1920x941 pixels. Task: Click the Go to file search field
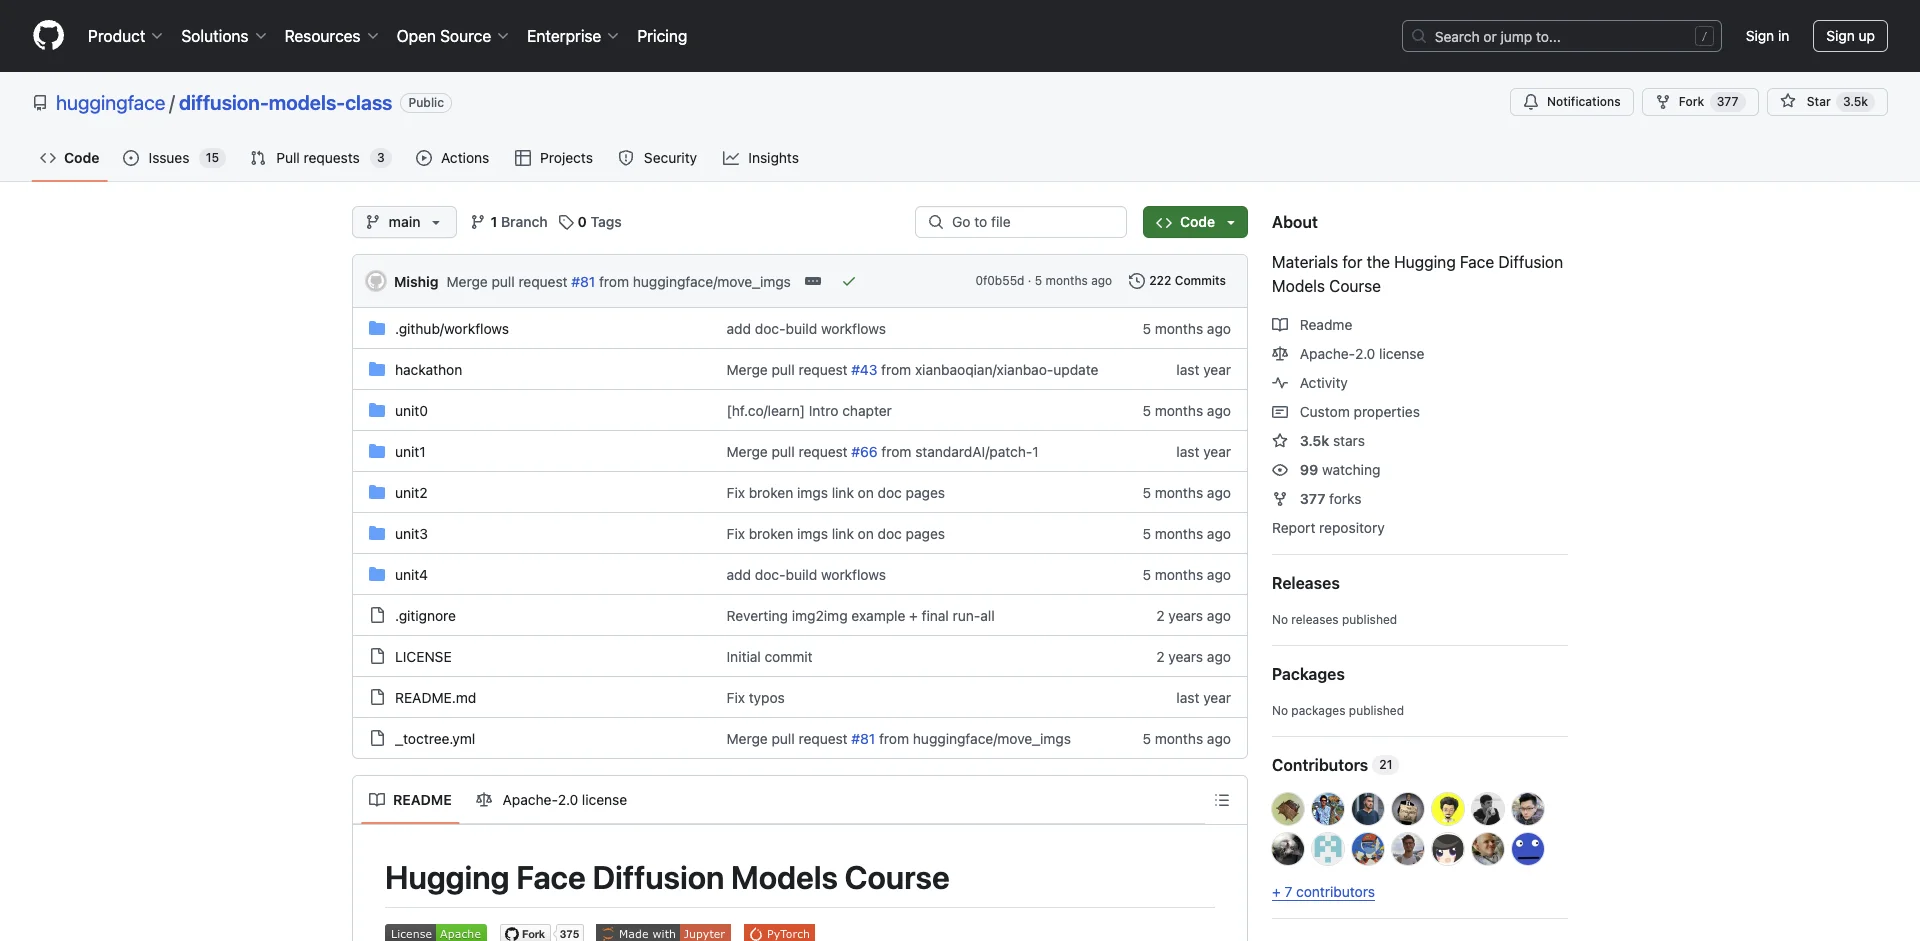point(1021,222)
